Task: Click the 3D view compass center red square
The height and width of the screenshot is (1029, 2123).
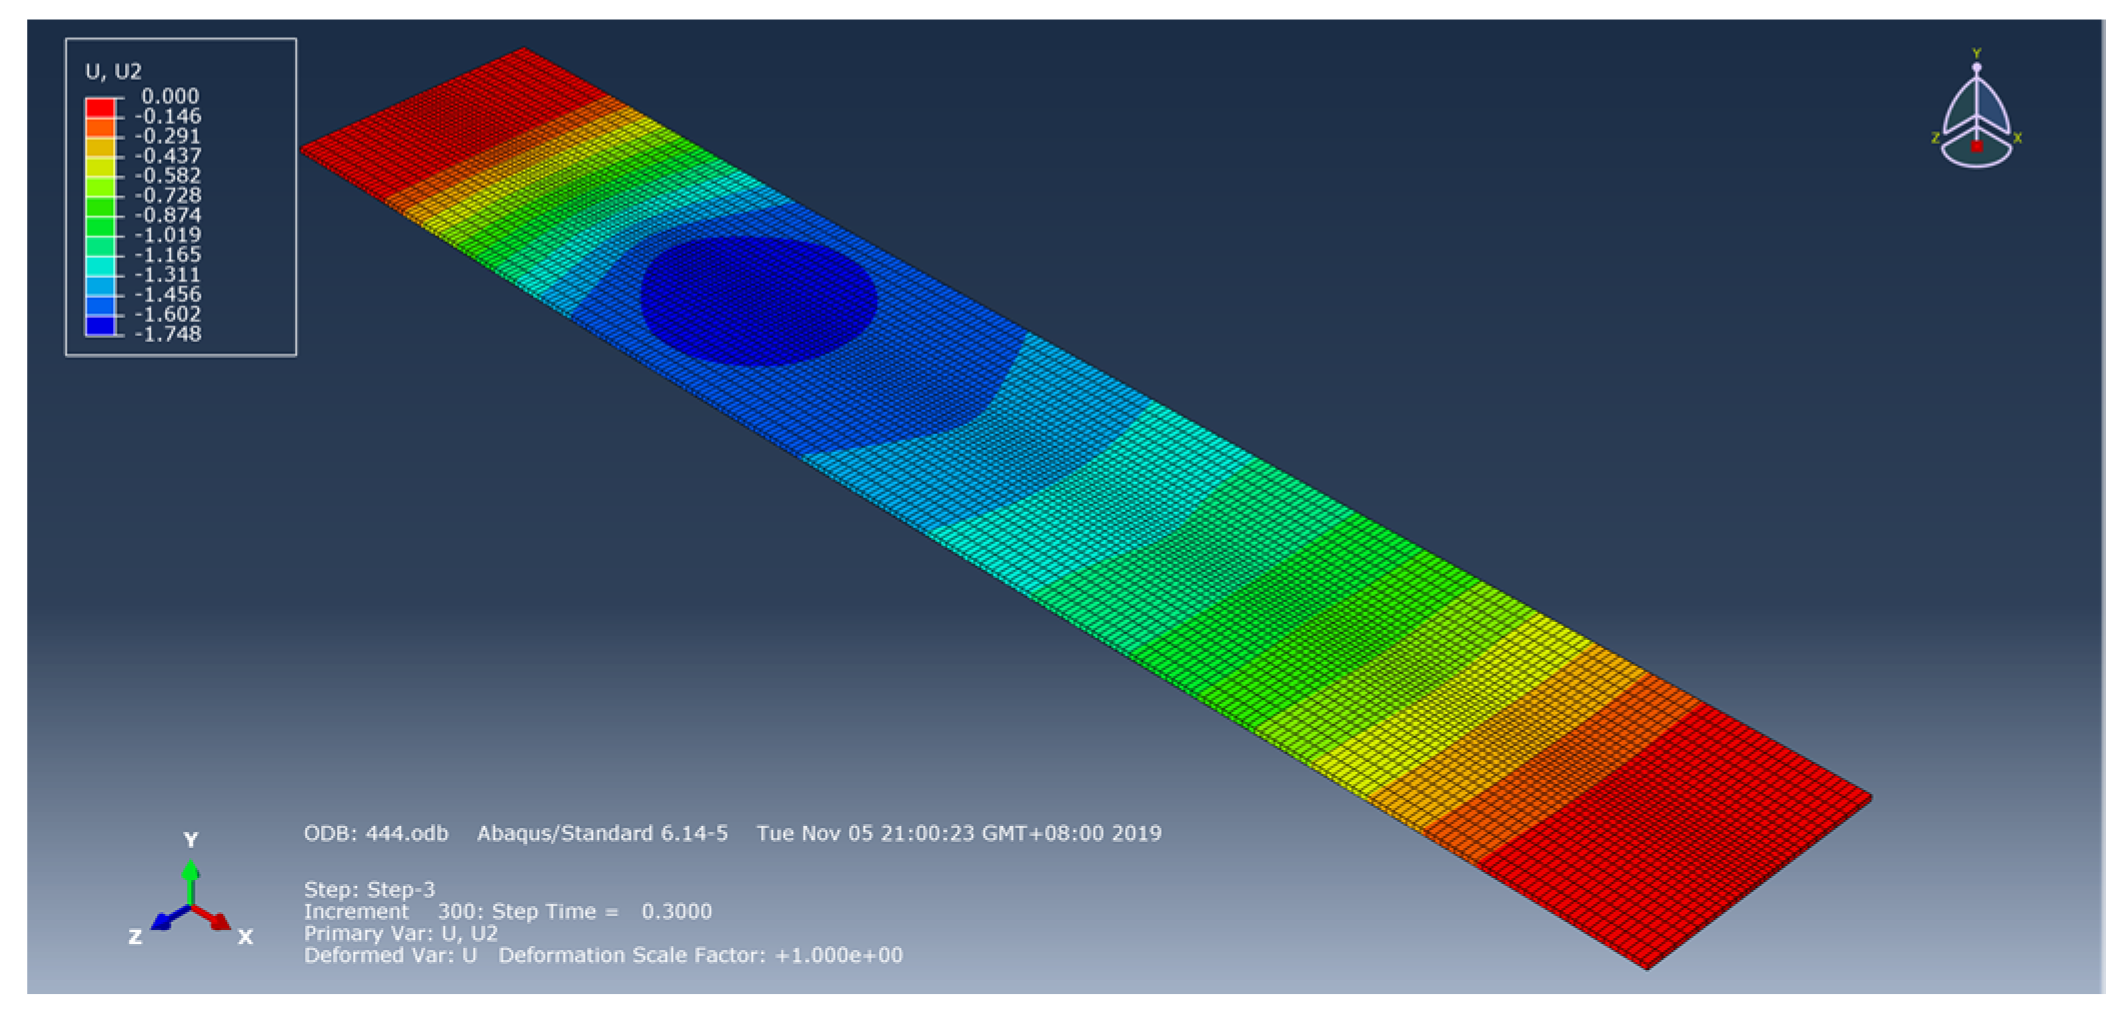Action: 1976,146
